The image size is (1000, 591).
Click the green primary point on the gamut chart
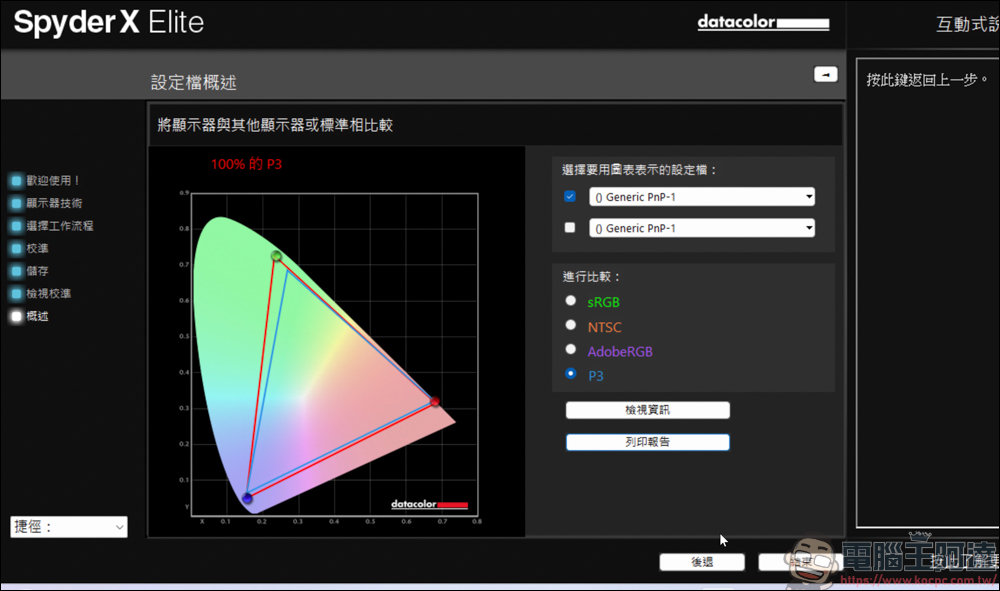(x=276, y=256)
